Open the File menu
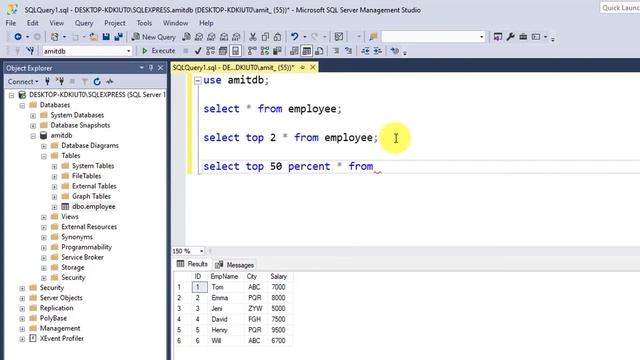 (11, 23)
